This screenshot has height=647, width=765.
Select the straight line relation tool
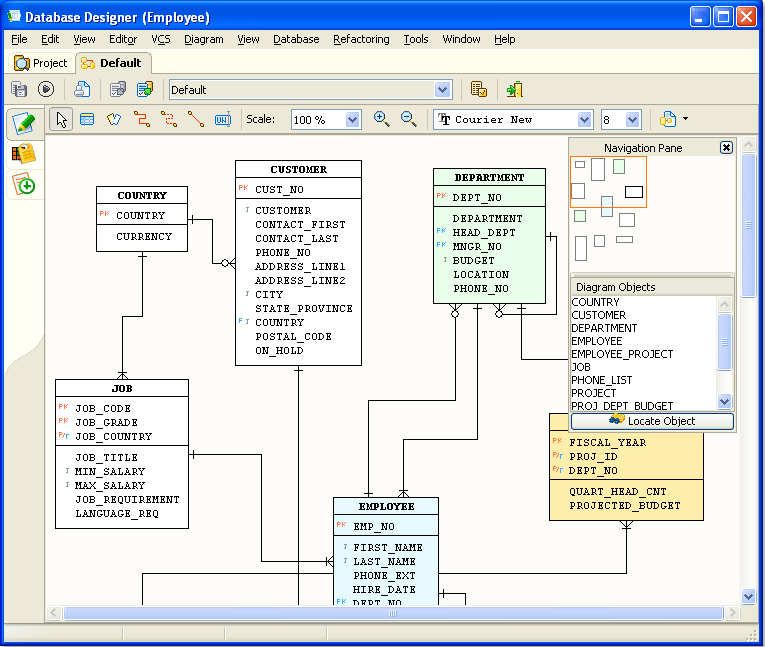[196, 120]
